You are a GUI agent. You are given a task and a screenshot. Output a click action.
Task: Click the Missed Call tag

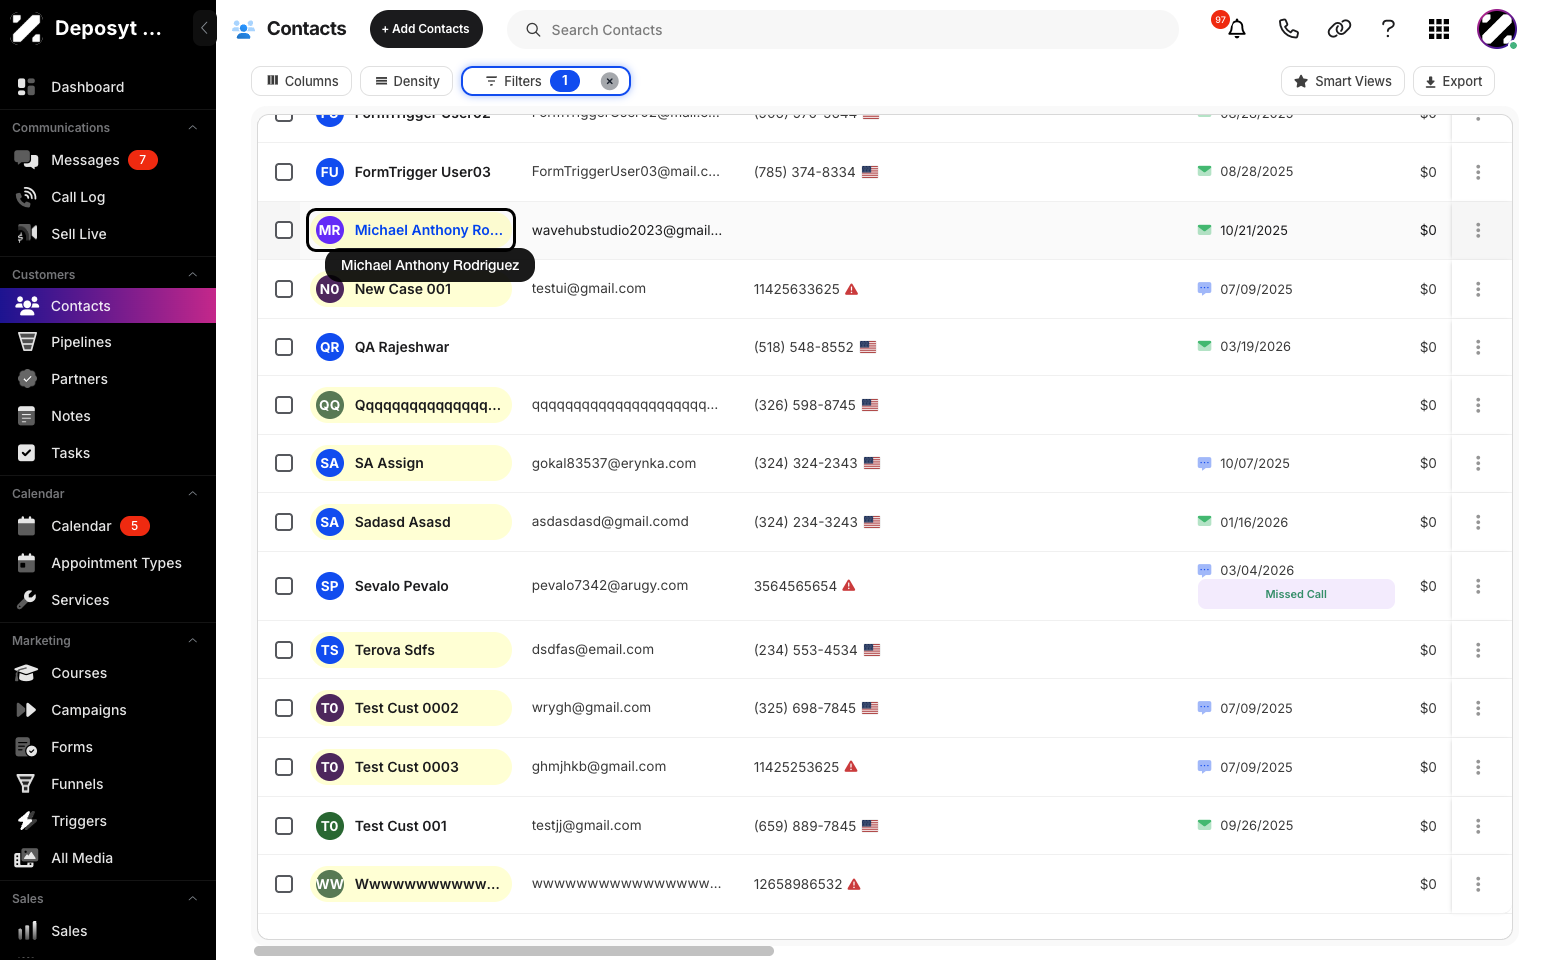[1296, 594]
